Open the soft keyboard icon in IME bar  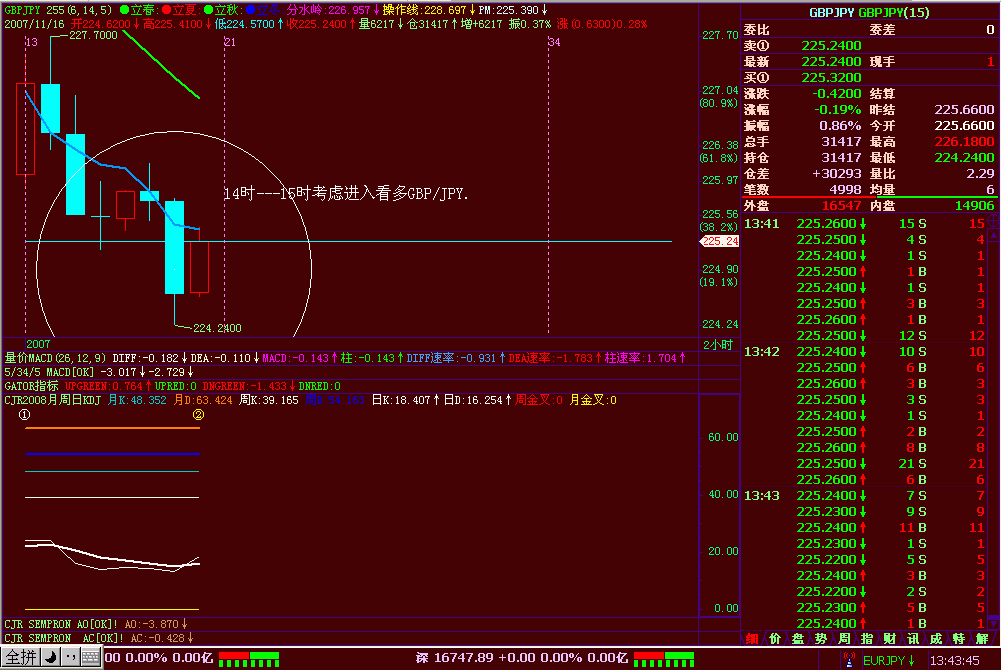91,657
